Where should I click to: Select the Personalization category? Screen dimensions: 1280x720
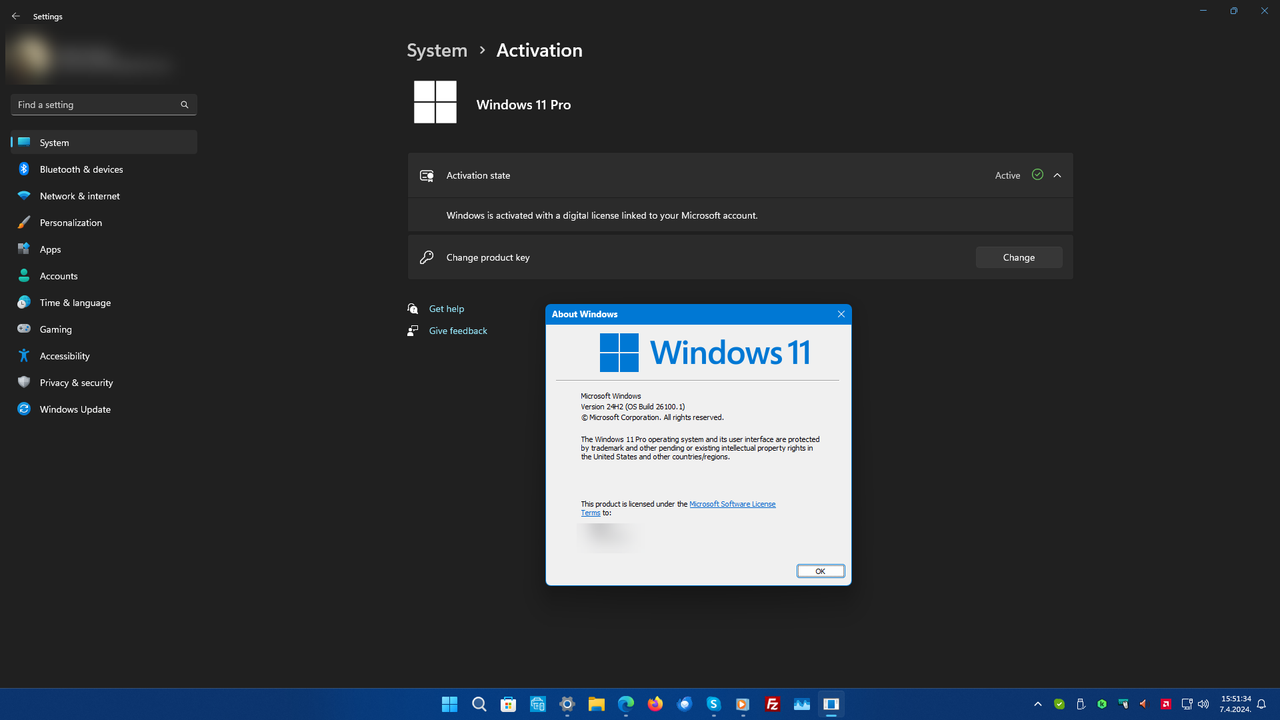tap(104, 223)
